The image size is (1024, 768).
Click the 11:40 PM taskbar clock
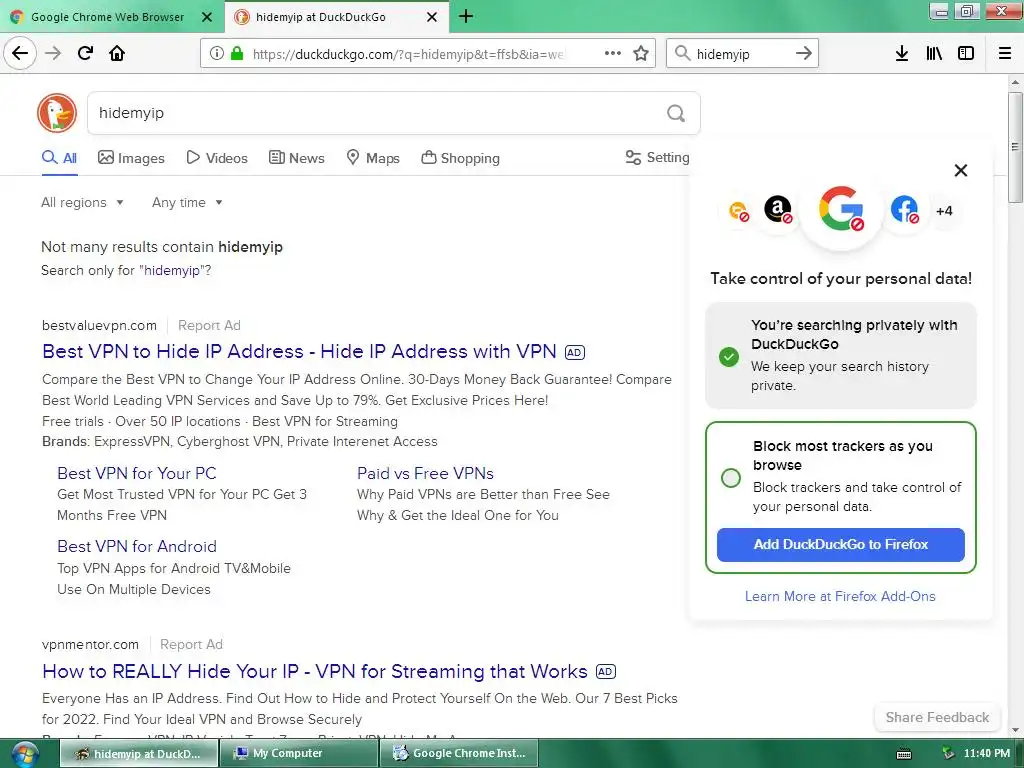coord(987,754)
